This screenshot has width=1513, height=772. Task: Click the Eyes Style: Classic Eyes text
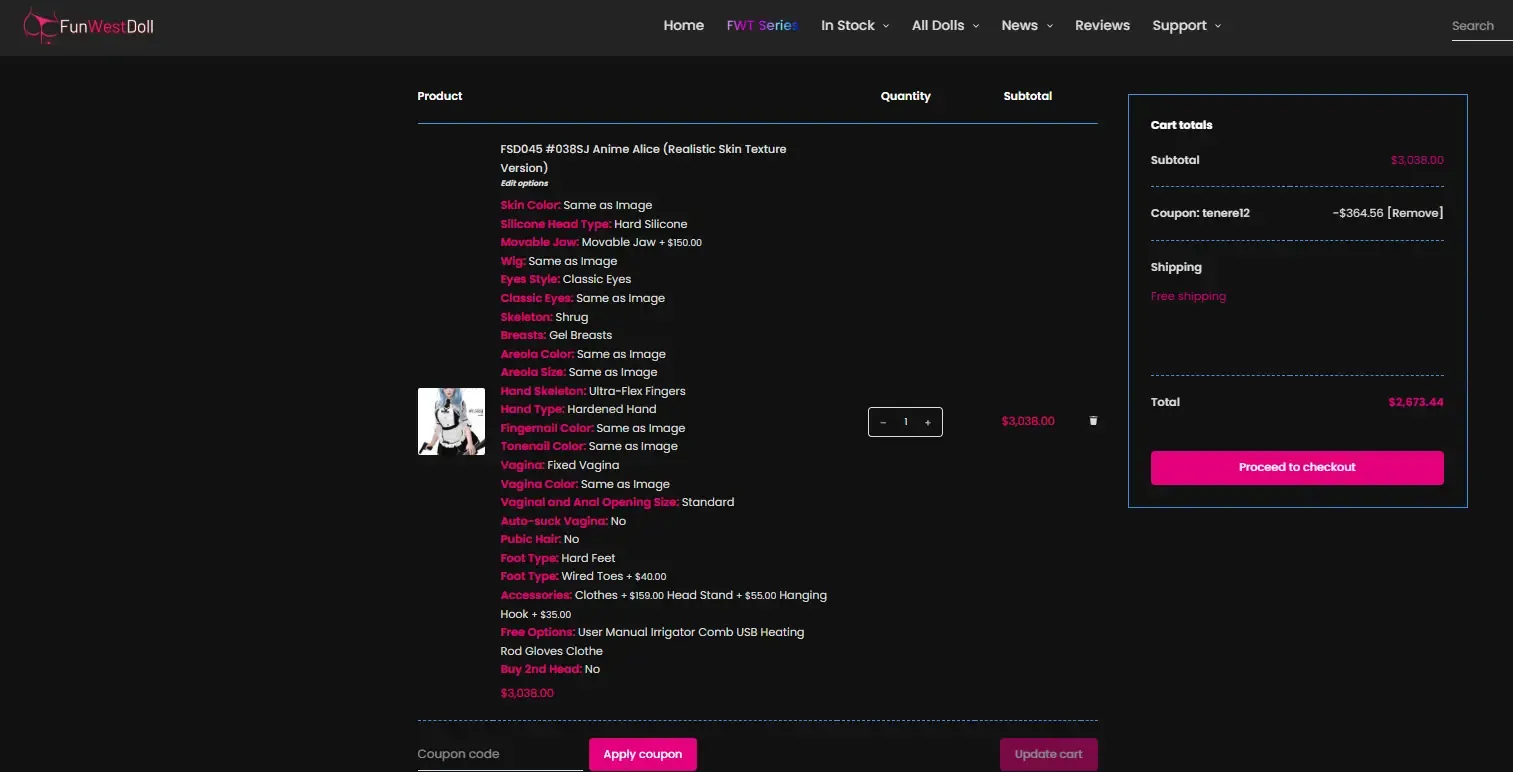click(x=566, y=279)
